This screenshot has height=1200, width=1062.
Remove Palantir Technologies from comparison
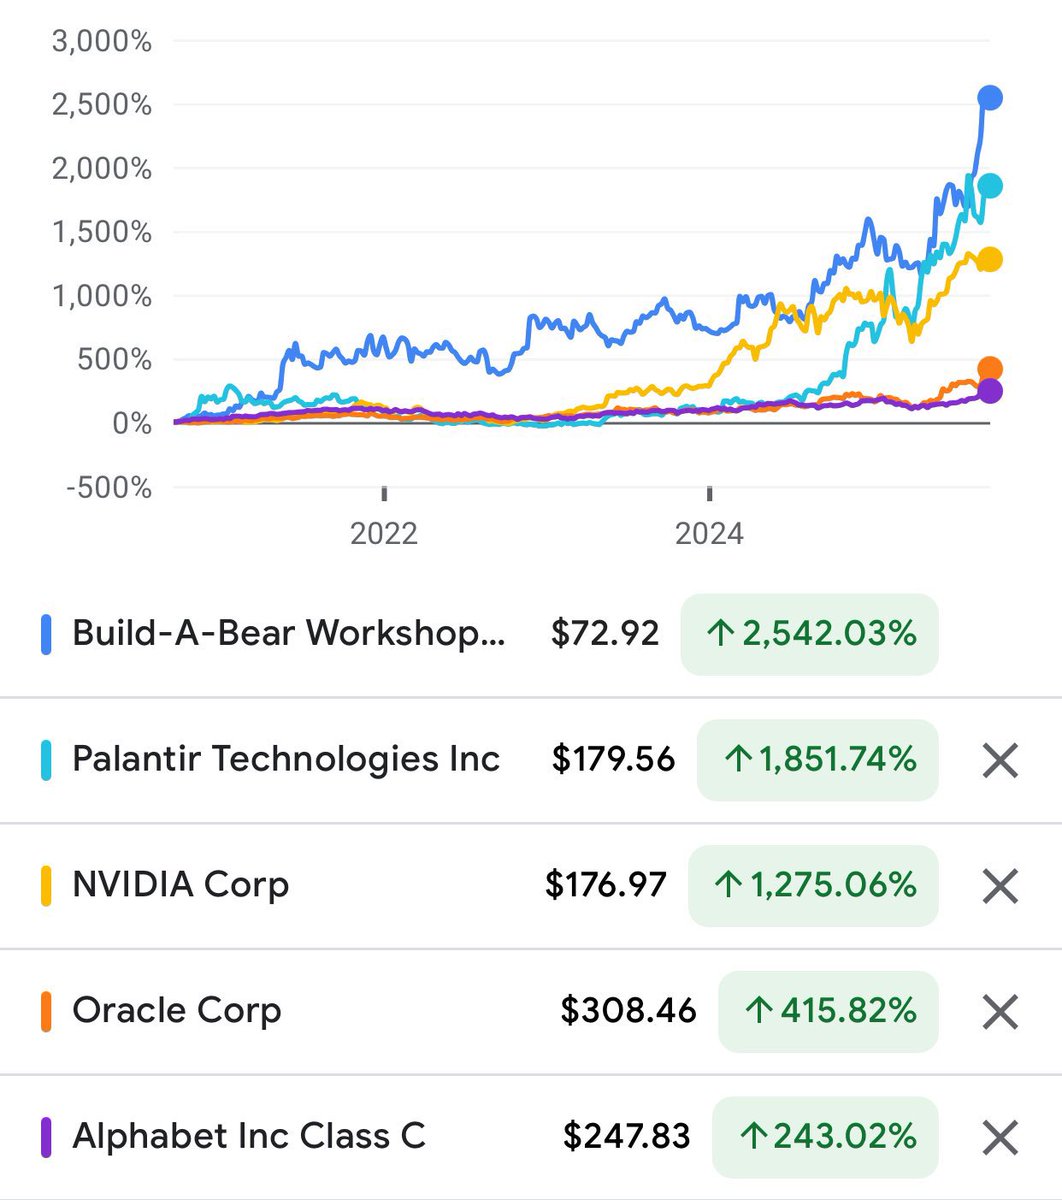(1000, 761)
